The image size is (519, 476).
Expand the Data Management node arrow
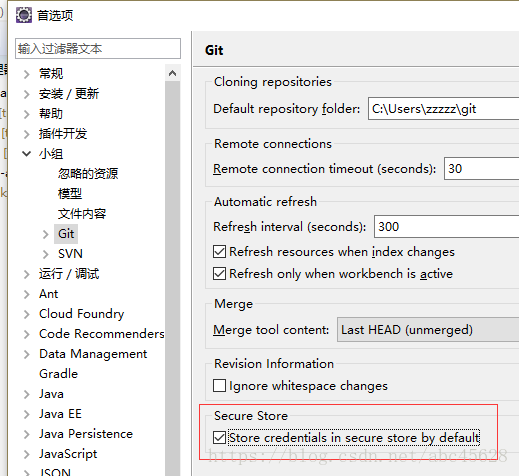(27, 354)
